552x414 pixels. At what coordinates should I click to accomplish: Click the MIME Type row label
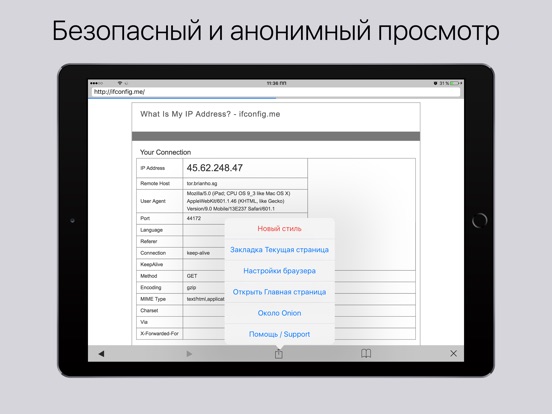point(153,299)
